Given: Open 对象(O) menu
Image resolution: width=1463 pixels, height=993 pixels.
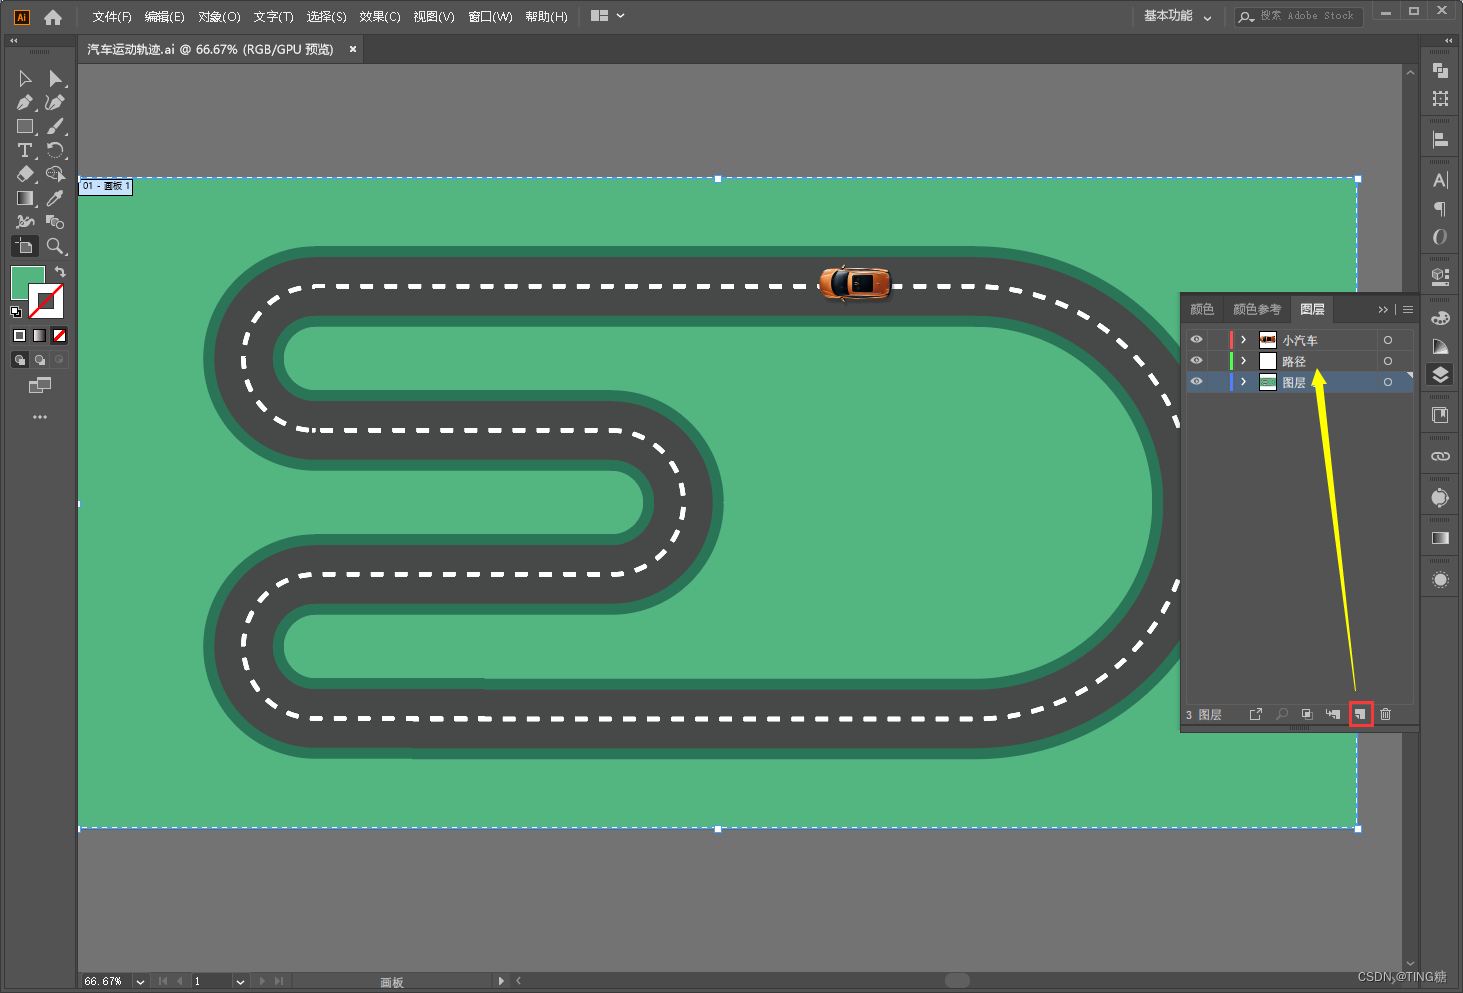Looking at the screenshot, I should pyautogui.click(x=219, y=17).
